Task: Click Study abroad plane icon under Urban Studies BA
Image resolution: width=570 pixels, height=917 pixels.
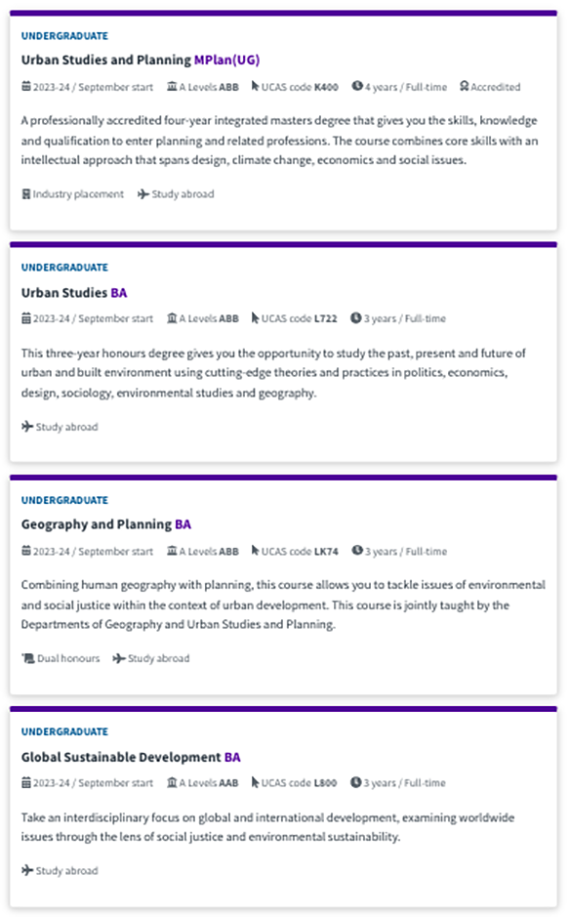Action: [x=27, y=426]
